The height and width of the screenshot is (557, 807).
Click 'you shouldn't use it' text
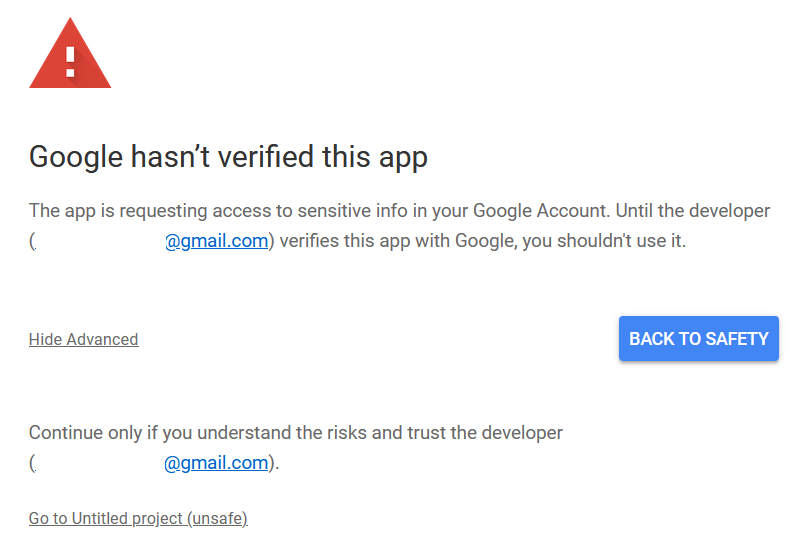point(603,240)
